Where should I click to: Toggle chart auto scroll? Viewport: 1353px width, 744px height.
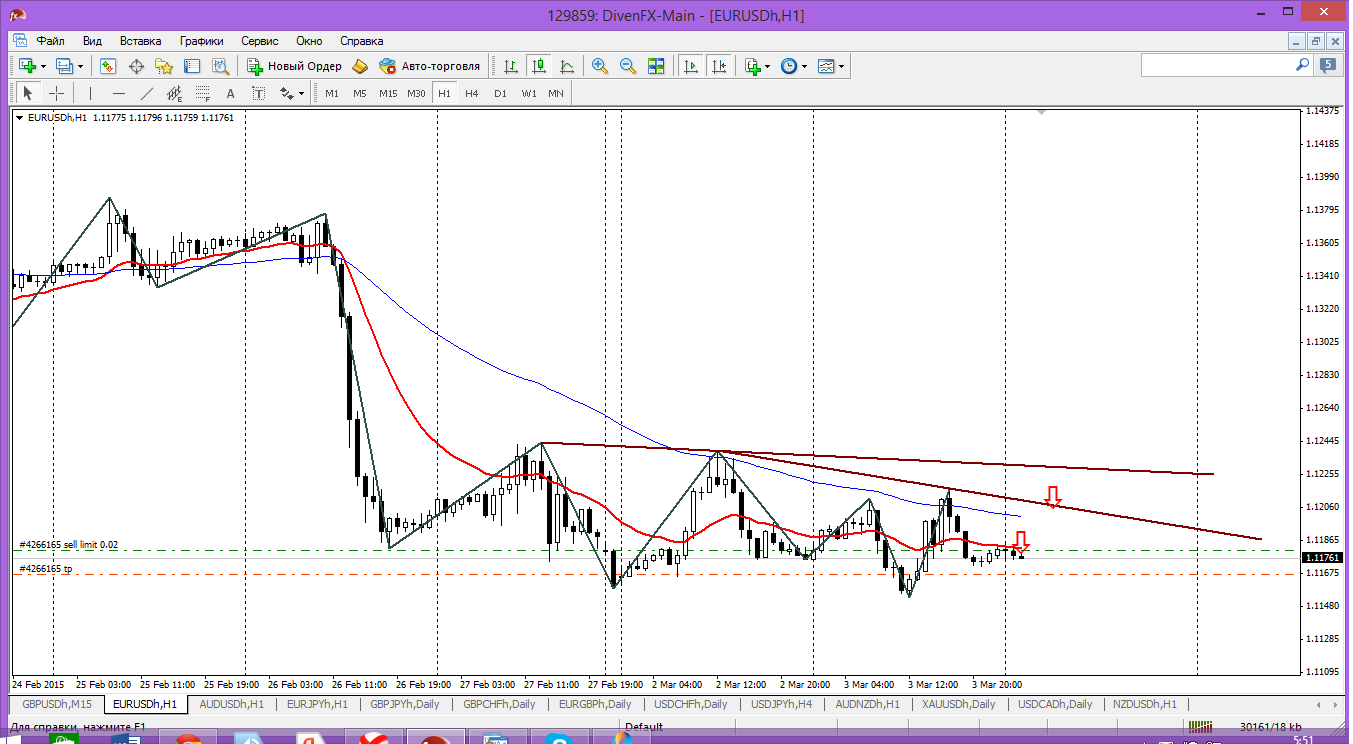pos(690,66)
